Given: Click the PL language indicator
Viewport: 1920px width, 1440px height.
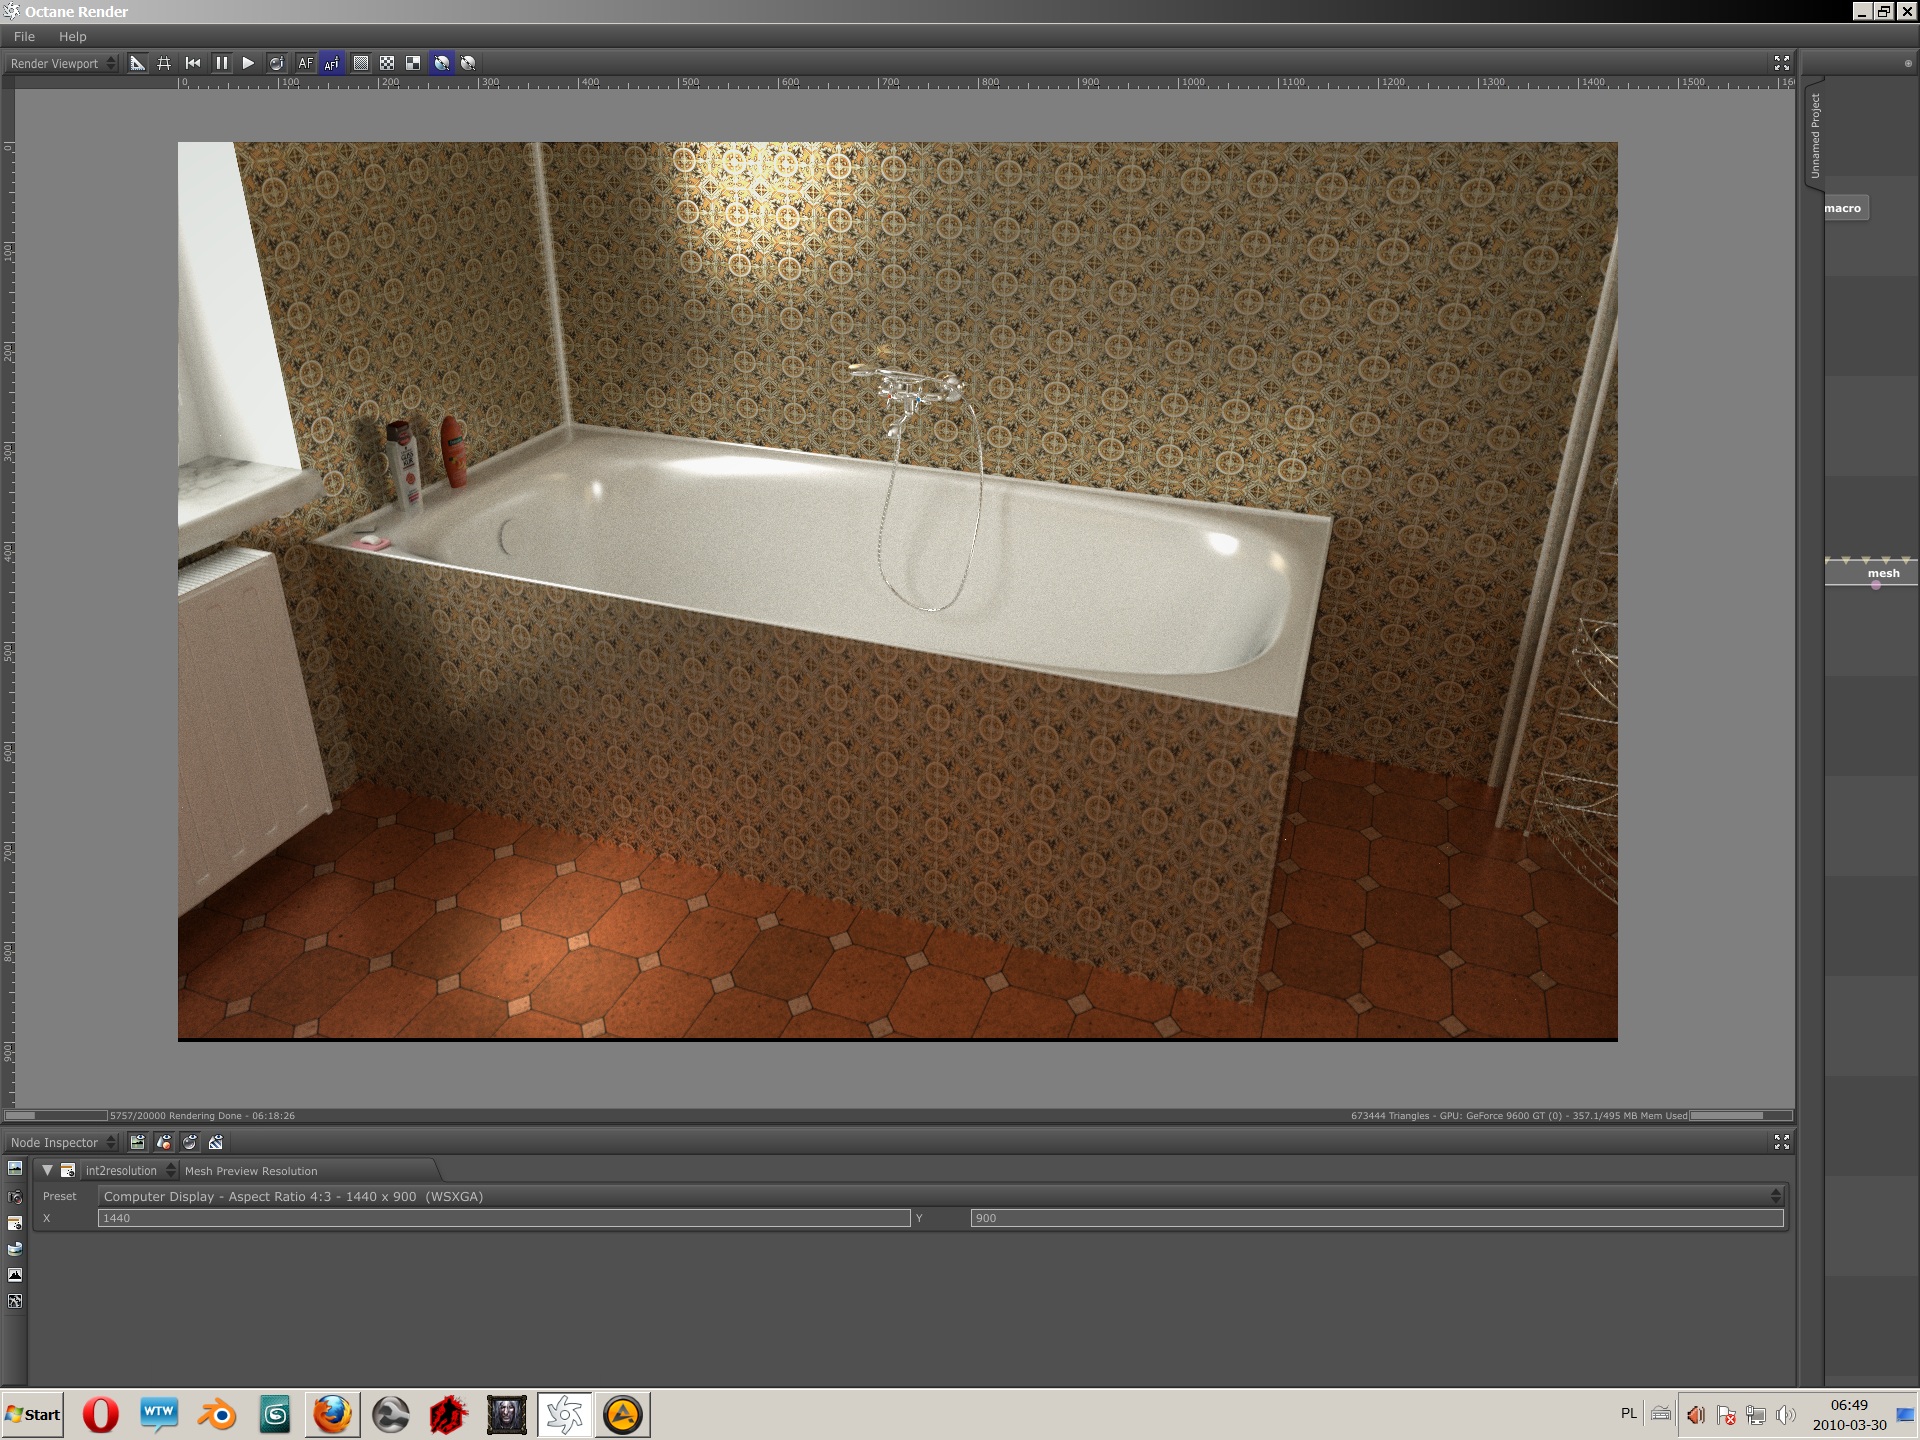Looking at the screenshot, I should 1629,1413.
